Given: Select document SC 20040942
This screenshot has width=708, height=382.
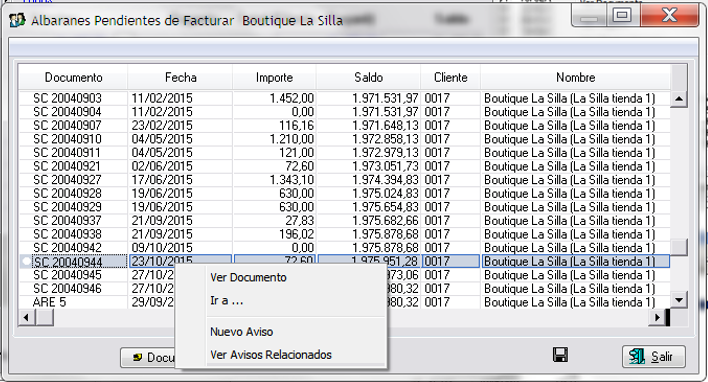Looking at the screenshot, I should point(67,247).
